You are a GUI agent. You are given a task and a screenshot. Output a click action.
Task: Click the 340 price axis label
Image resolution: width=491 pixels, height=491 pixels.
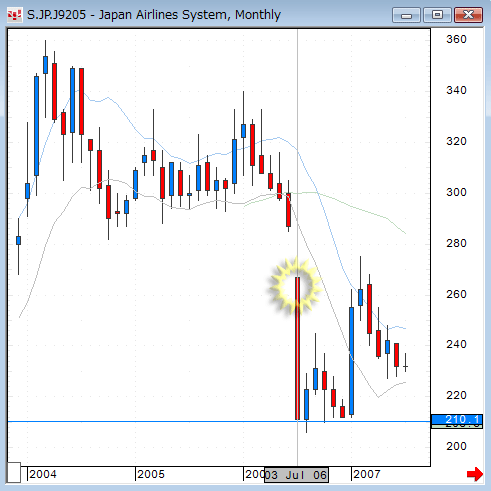(x=456, y=90)
